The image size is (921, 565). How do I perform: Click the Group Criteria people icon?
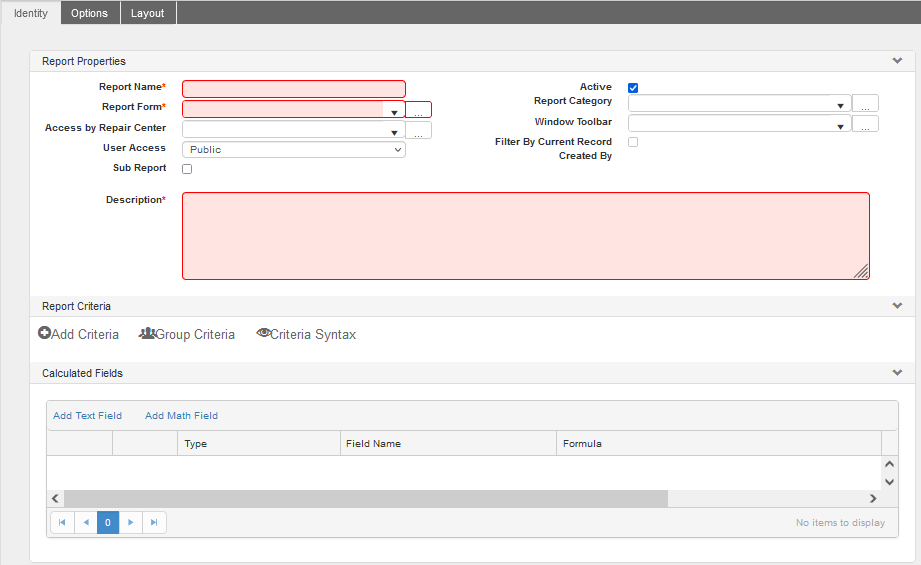pos(146,334)
